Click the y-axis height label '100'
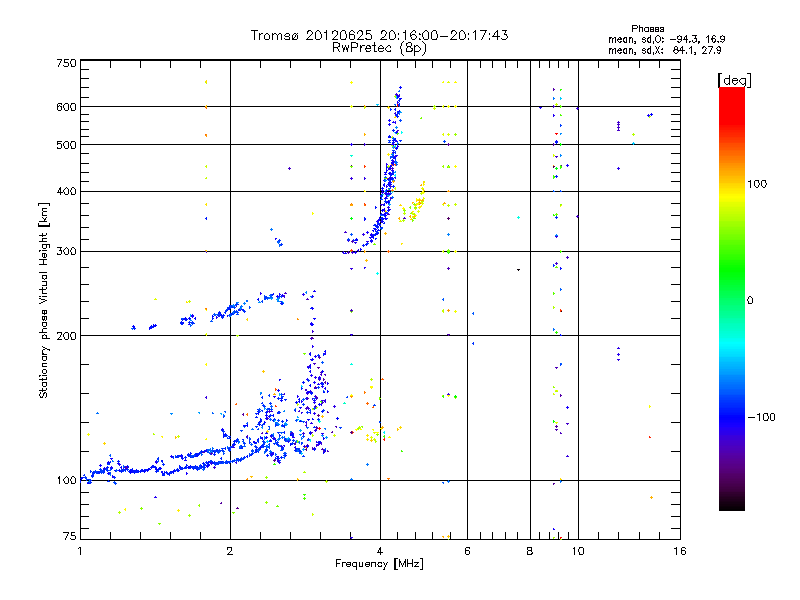The width and height of the screenshot is (800, 600). 66,480
